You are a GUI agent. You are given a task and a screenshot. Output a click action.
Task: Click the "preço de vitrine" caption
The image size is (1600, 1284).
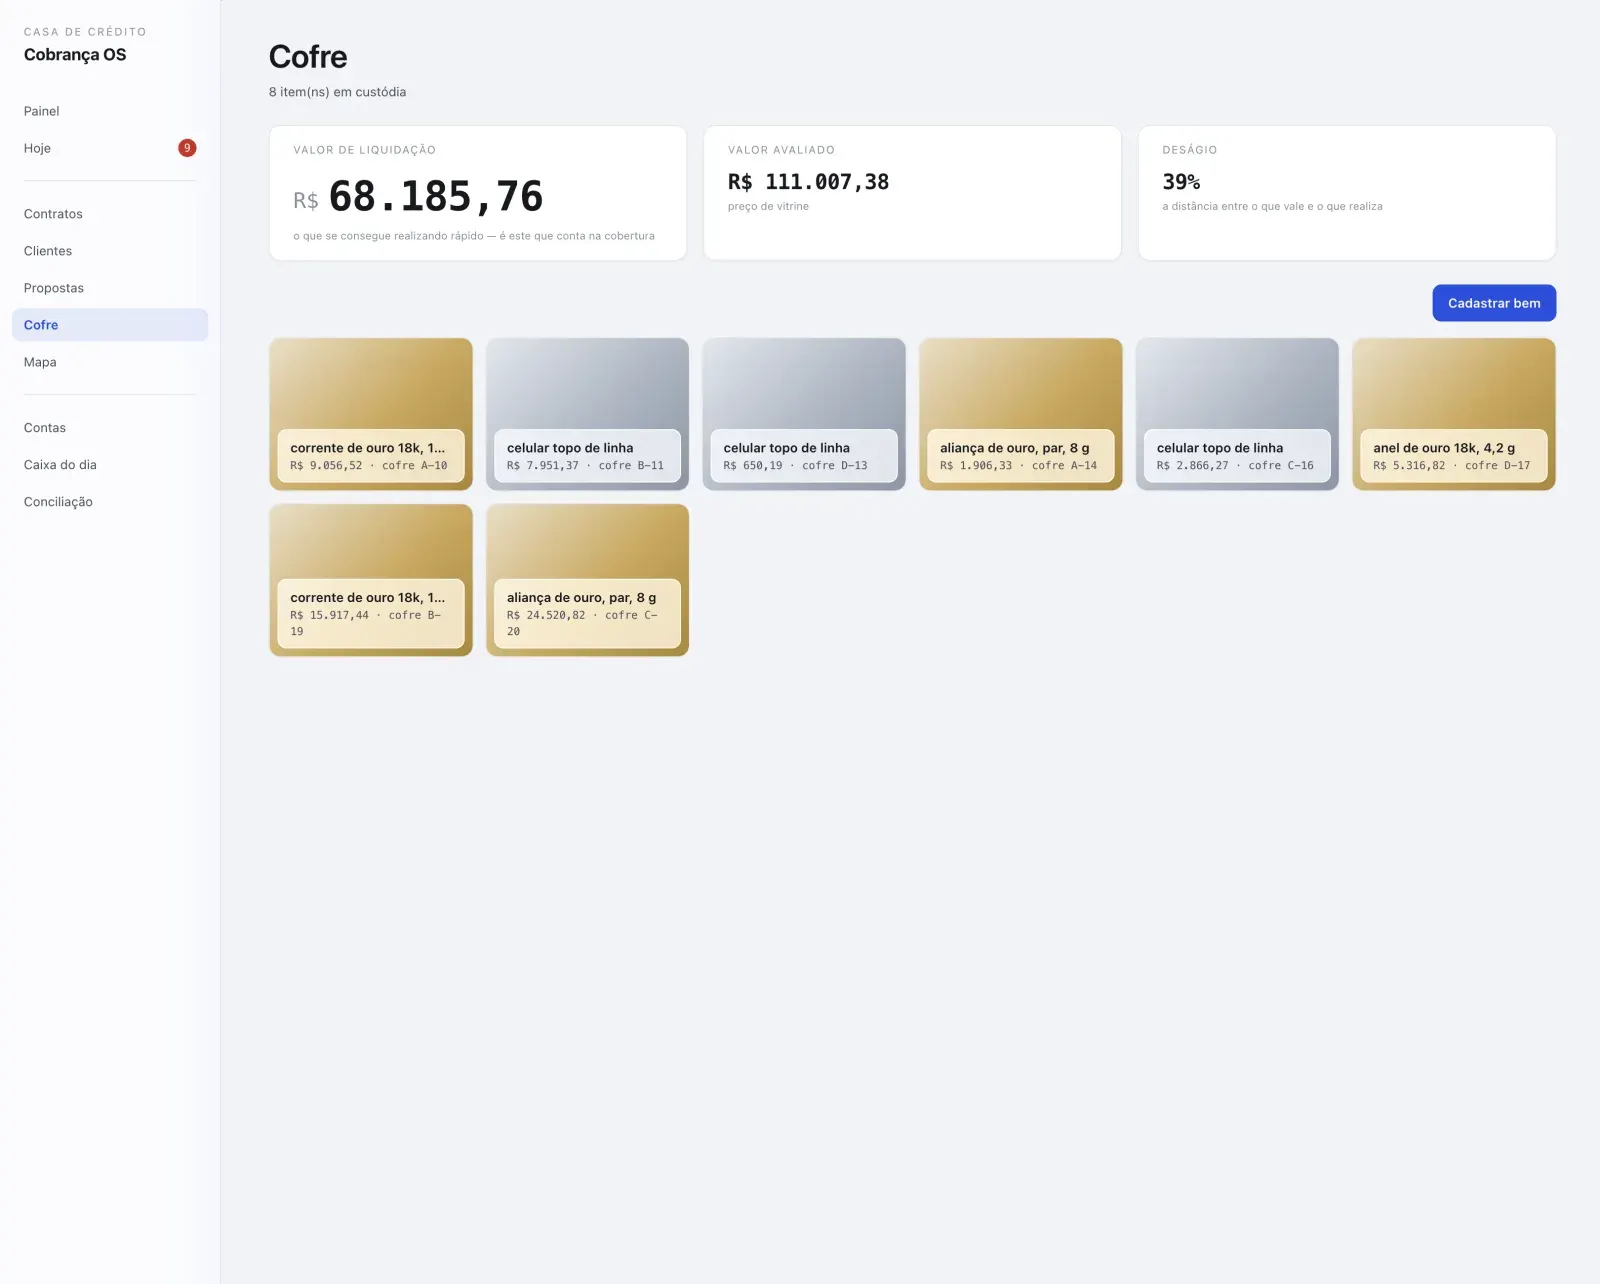pyautogui.click(x=768, y=206)
